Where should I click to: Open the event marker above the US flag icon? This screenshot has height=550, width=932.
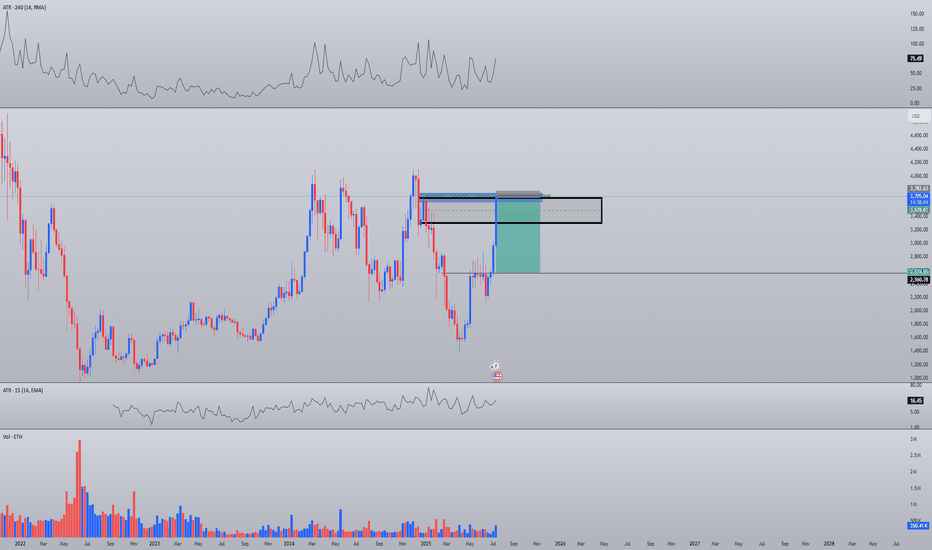[495, 366]
